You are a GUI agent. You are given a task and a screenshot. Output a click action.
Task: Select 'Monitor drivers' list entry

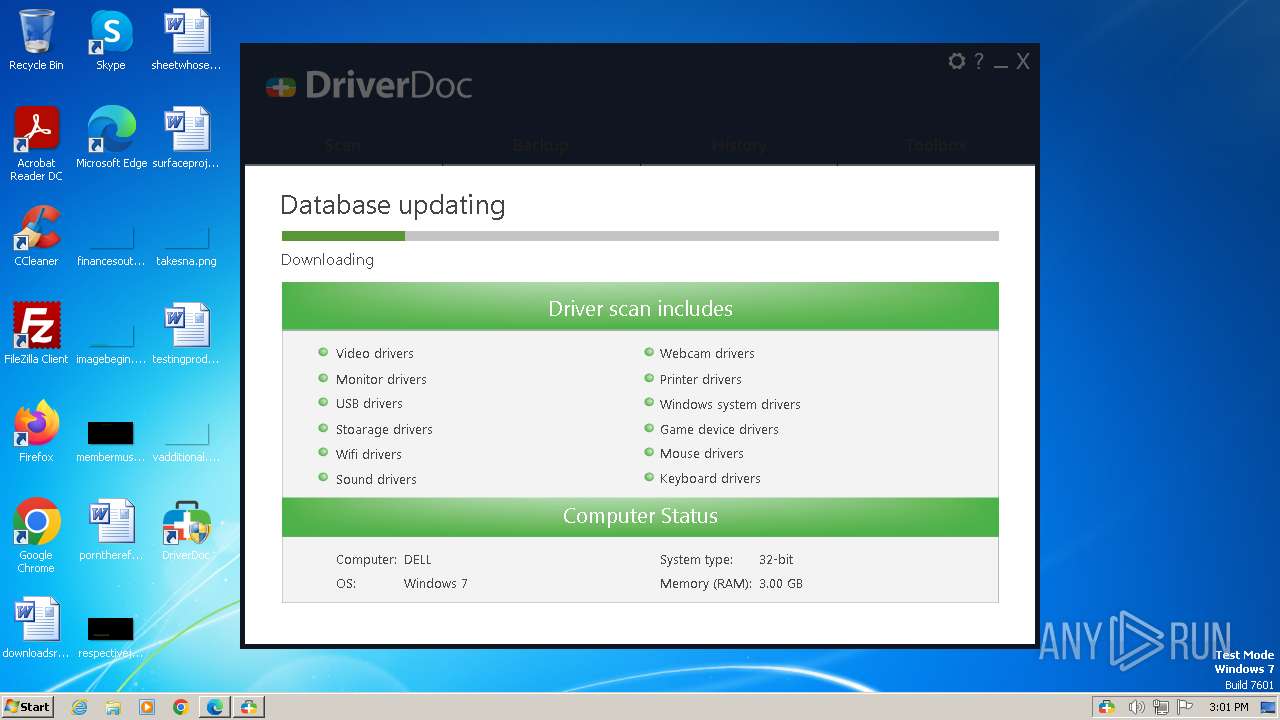coord(381,379)
